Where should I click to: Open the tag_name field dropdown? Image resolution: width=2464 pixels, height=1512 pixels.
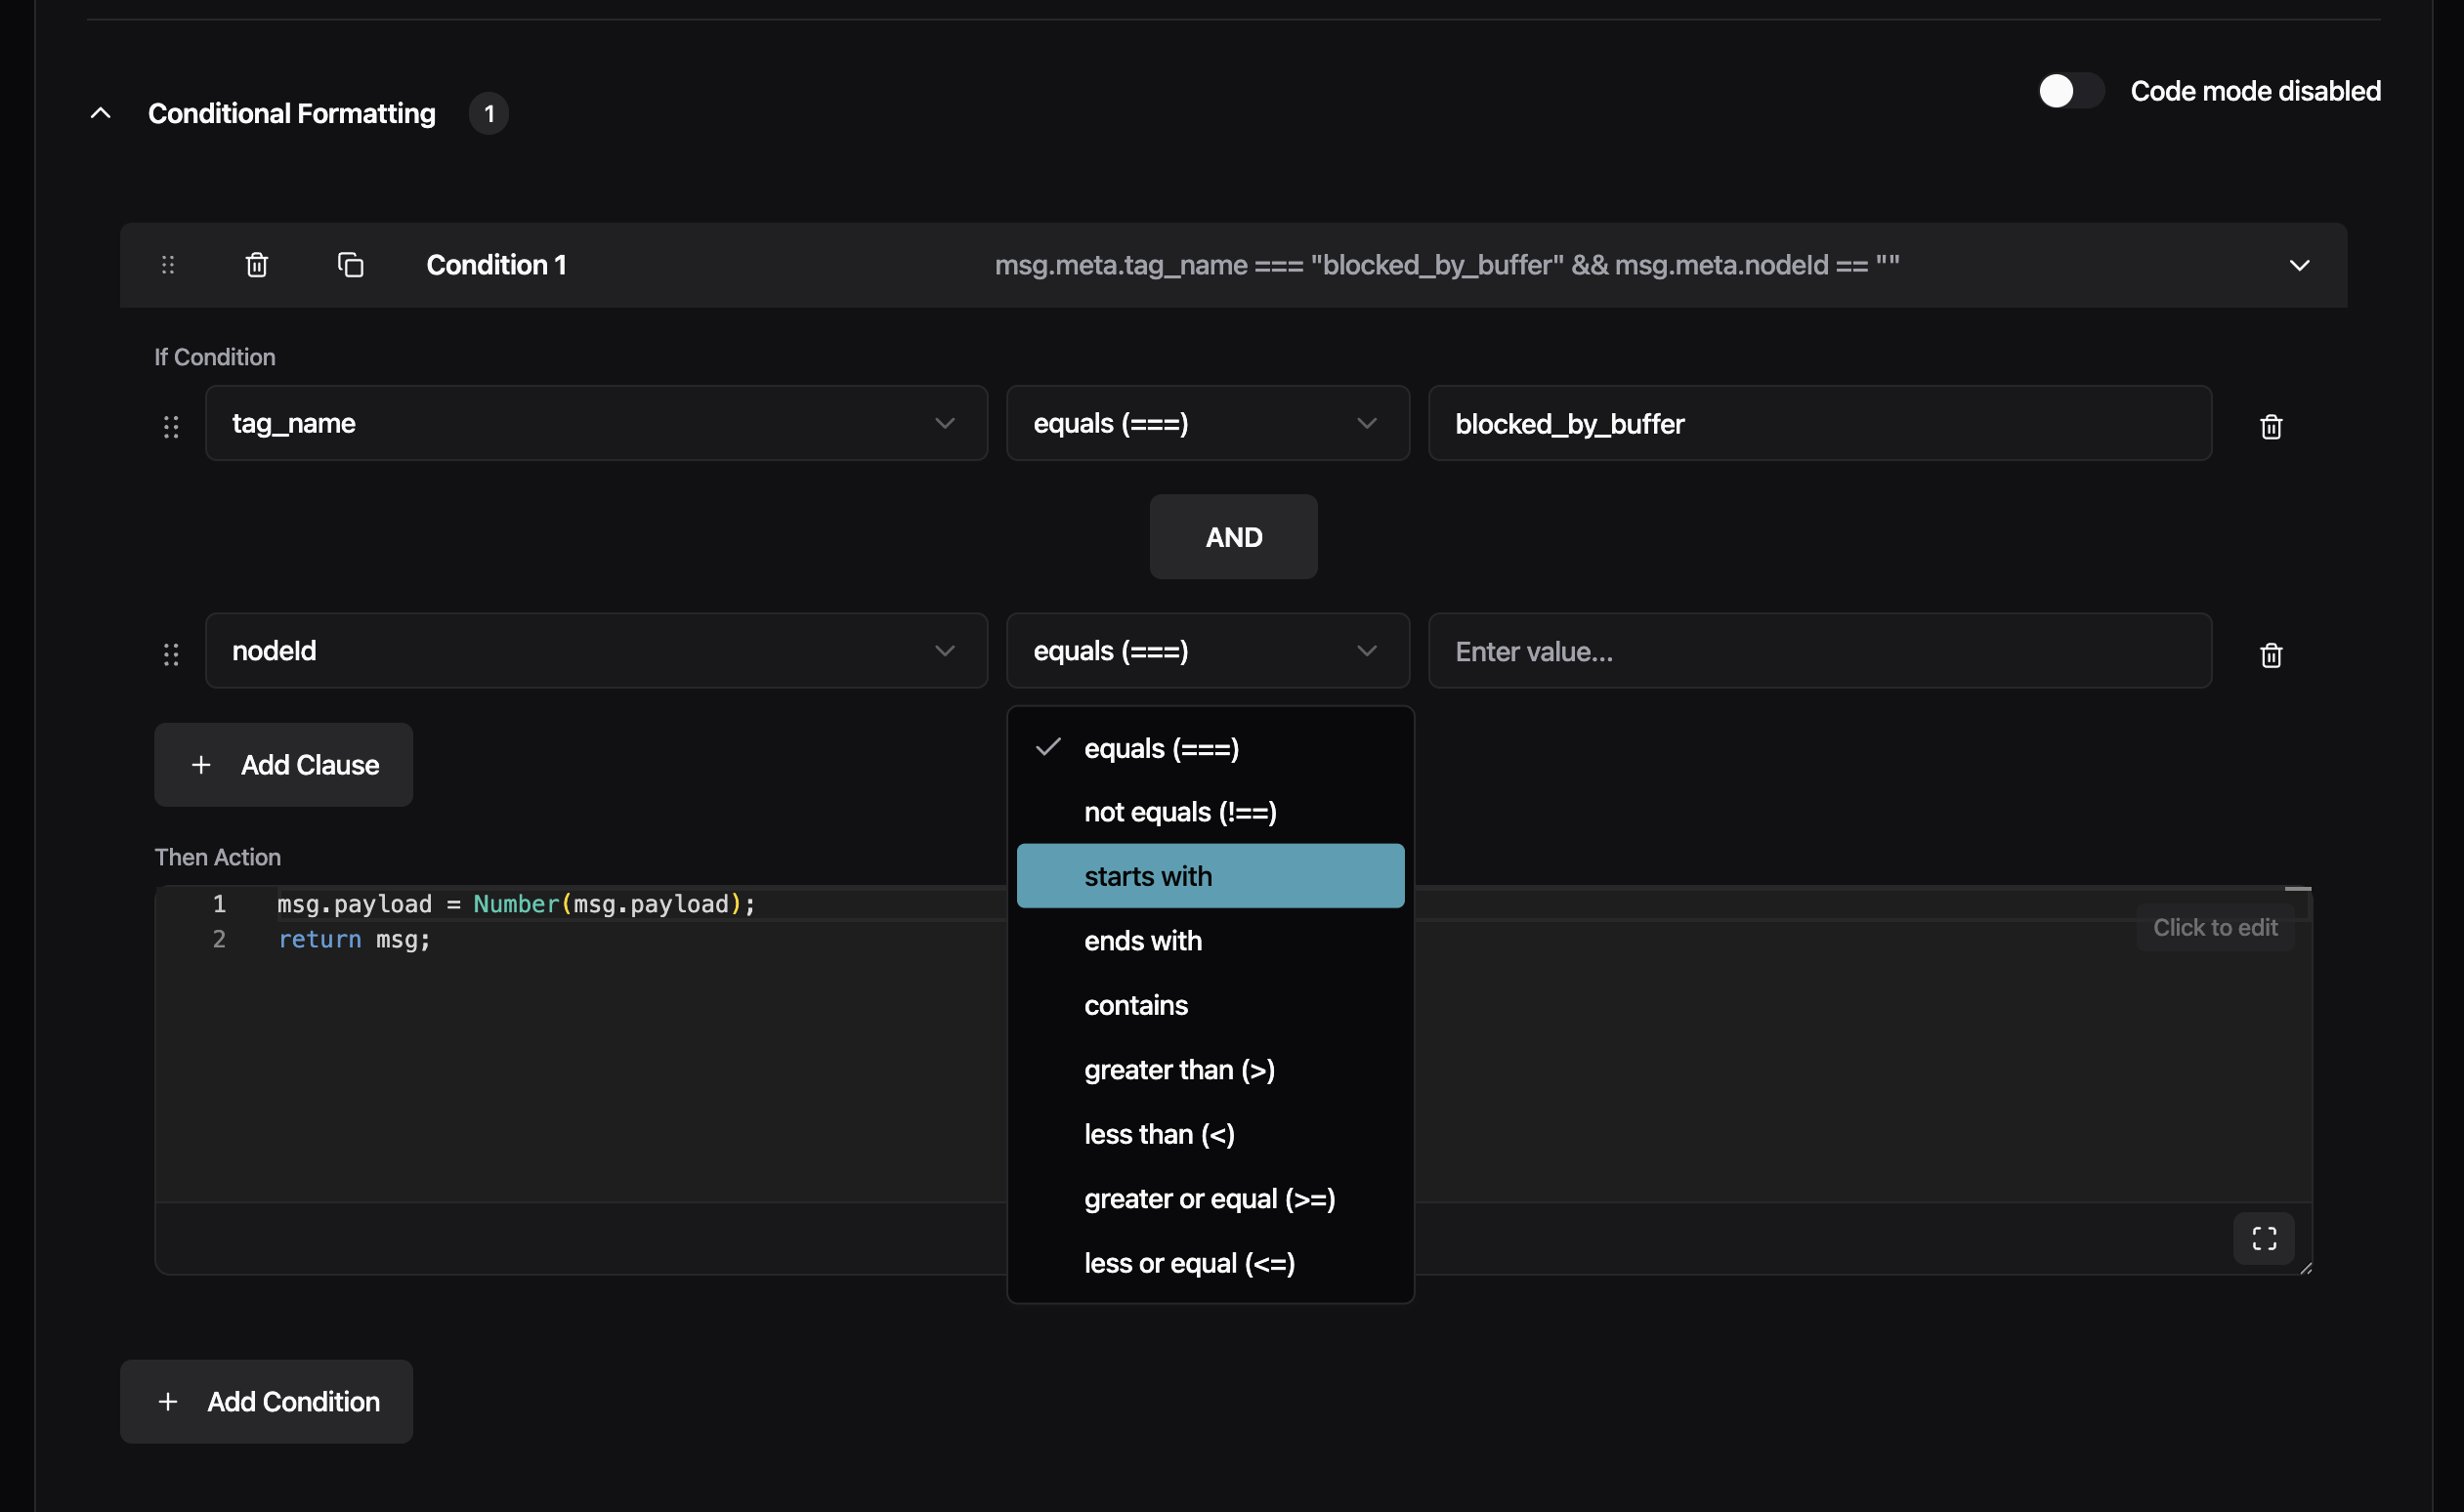tap(596, 423)
